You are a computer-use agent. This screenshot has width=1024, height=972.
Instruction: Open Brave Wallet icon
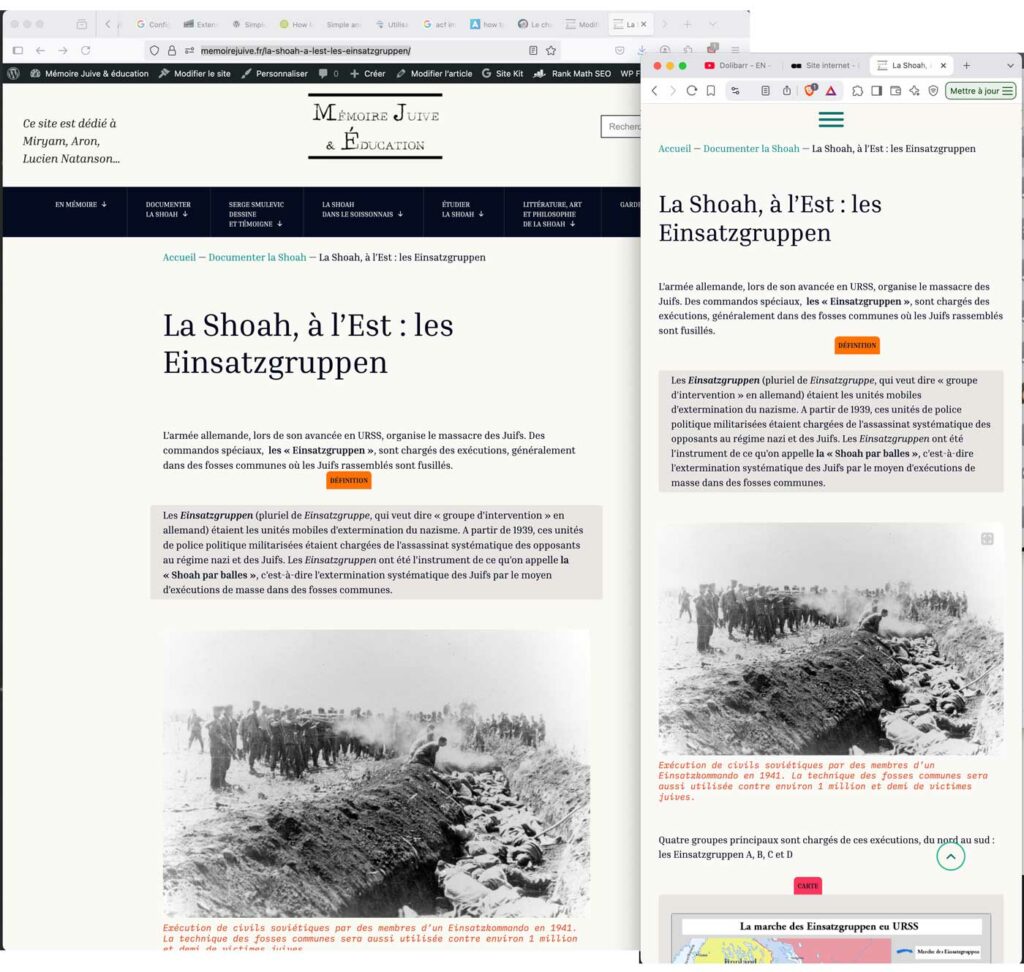(x=896, y=90)
